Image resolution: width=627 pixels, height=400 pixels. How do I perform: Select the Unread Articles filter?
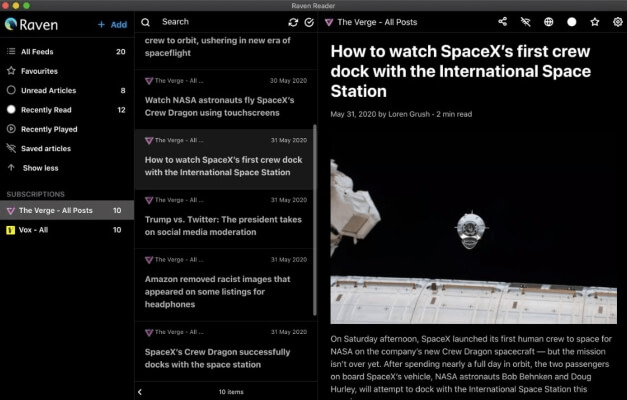point(67,90)
